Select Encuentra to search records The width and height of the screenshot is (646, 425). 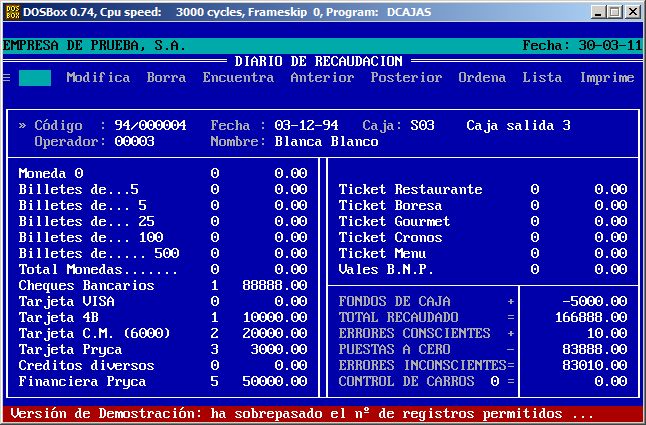click(x=238, y=78)
